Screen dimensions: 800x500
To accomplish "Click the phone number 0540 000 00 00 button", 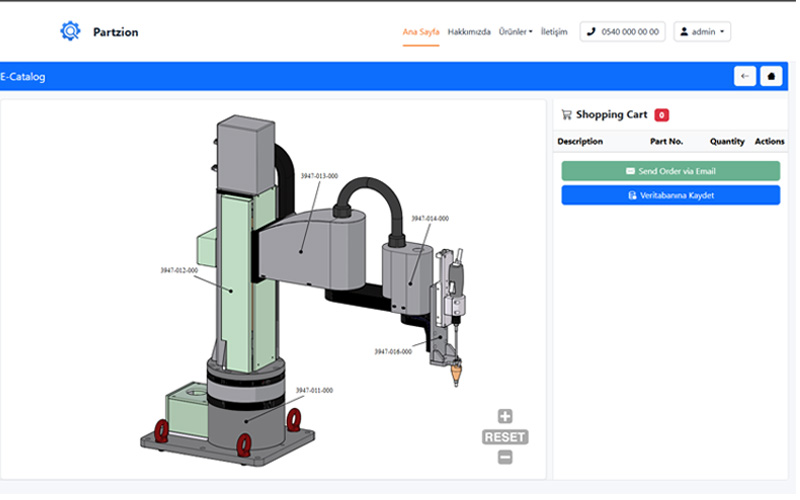I will (x=622, y=32).
